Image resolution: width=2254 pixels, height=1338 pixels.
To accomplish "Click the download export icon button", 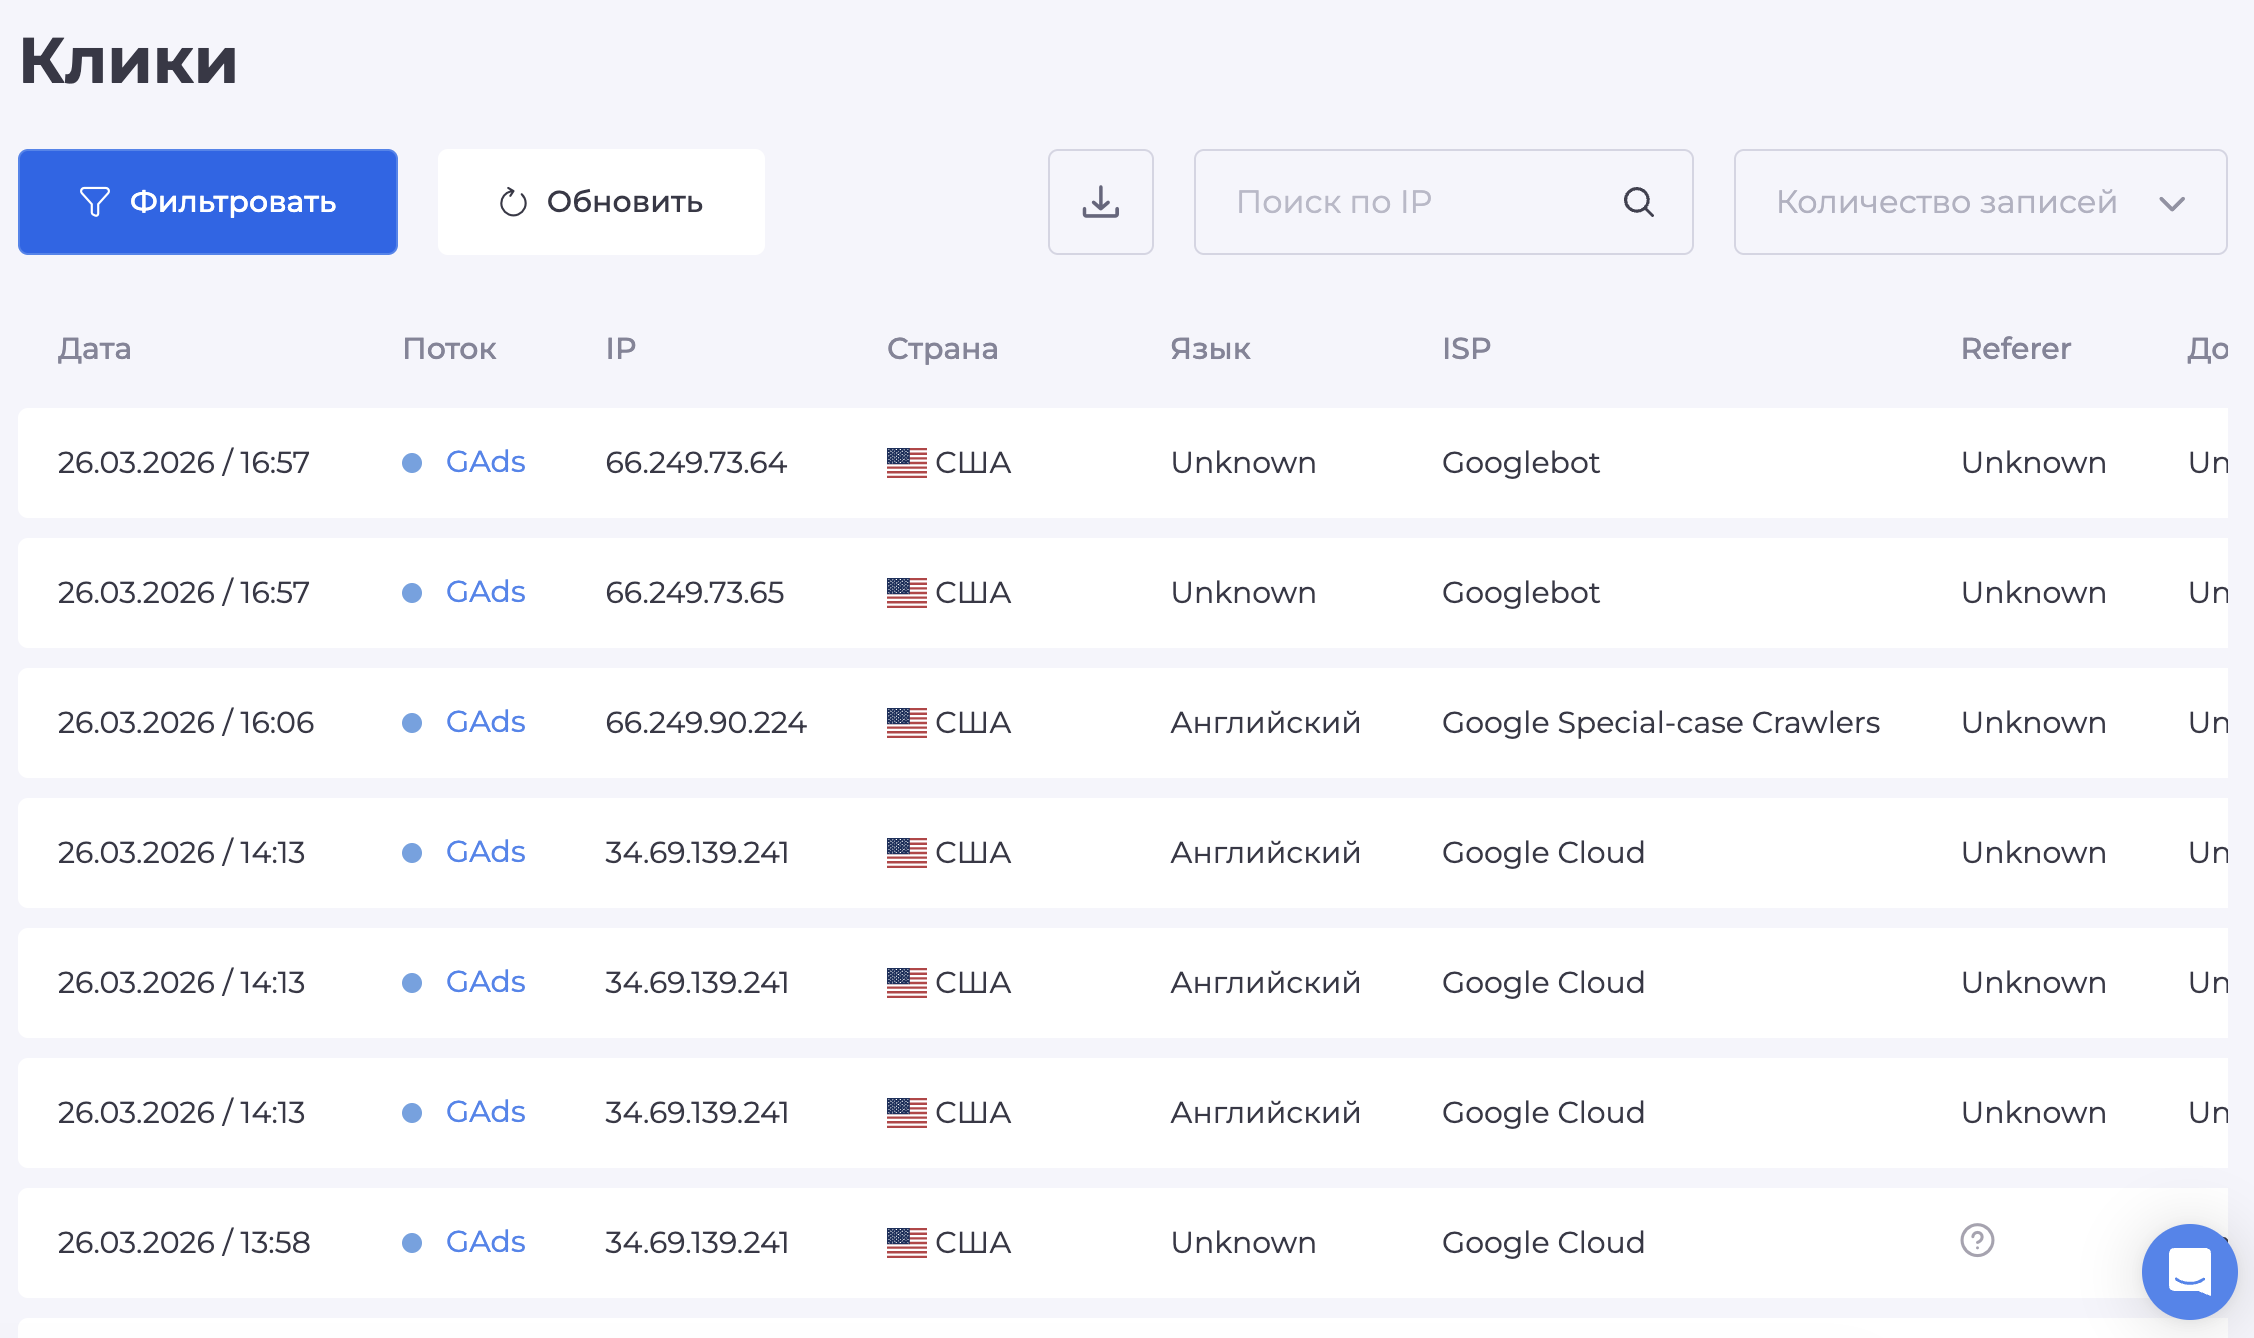I will [x=1100, y=202].
